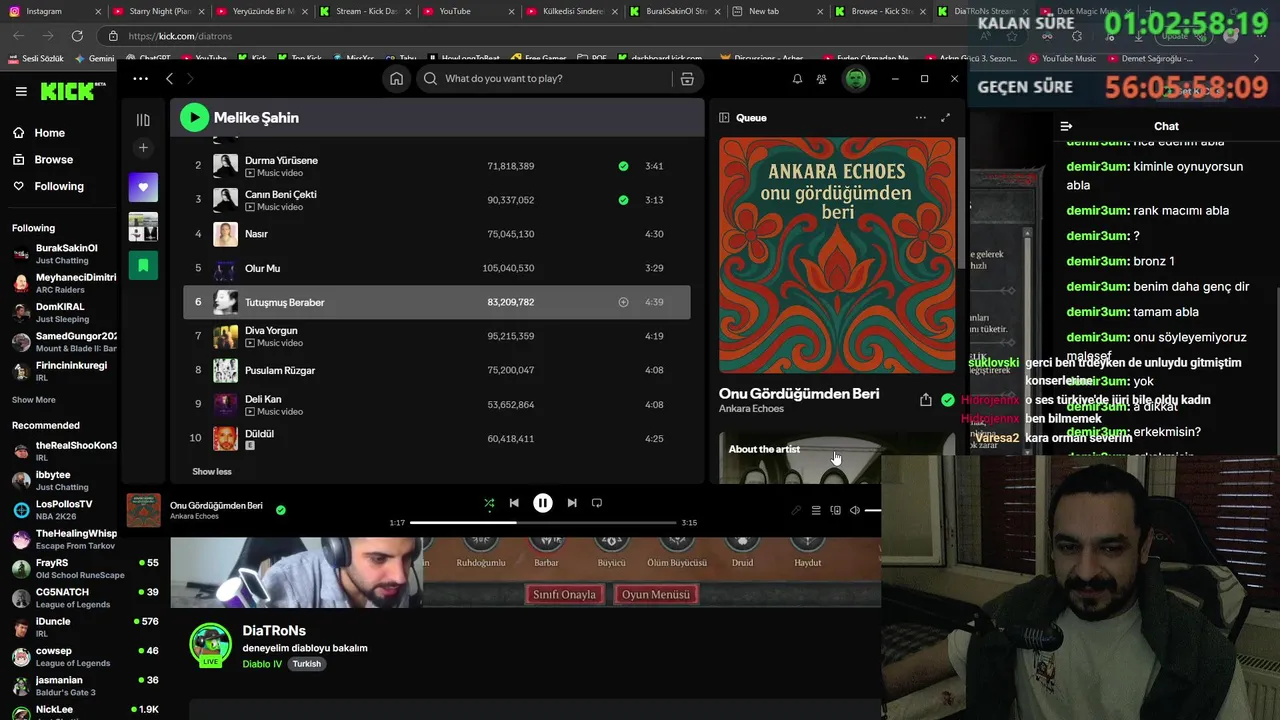This screenshot has width=1280, height=720.
Task: Open Spotify Home button
Action: [396, 78]
